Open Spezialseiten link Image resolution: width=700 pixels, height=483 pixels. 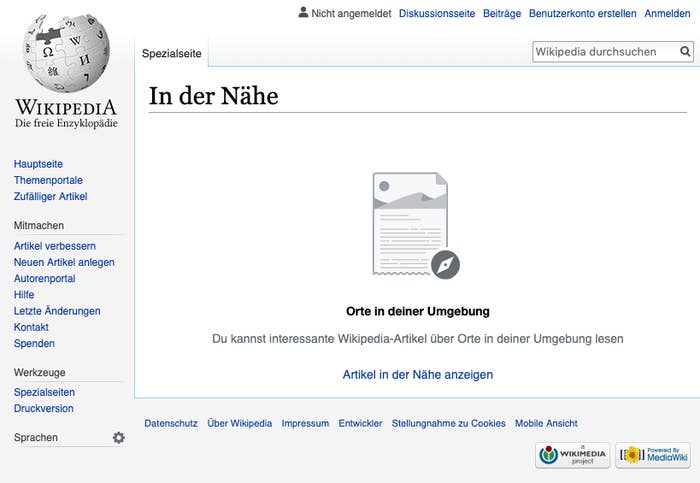pyautogui.click(x=44, y=392)
